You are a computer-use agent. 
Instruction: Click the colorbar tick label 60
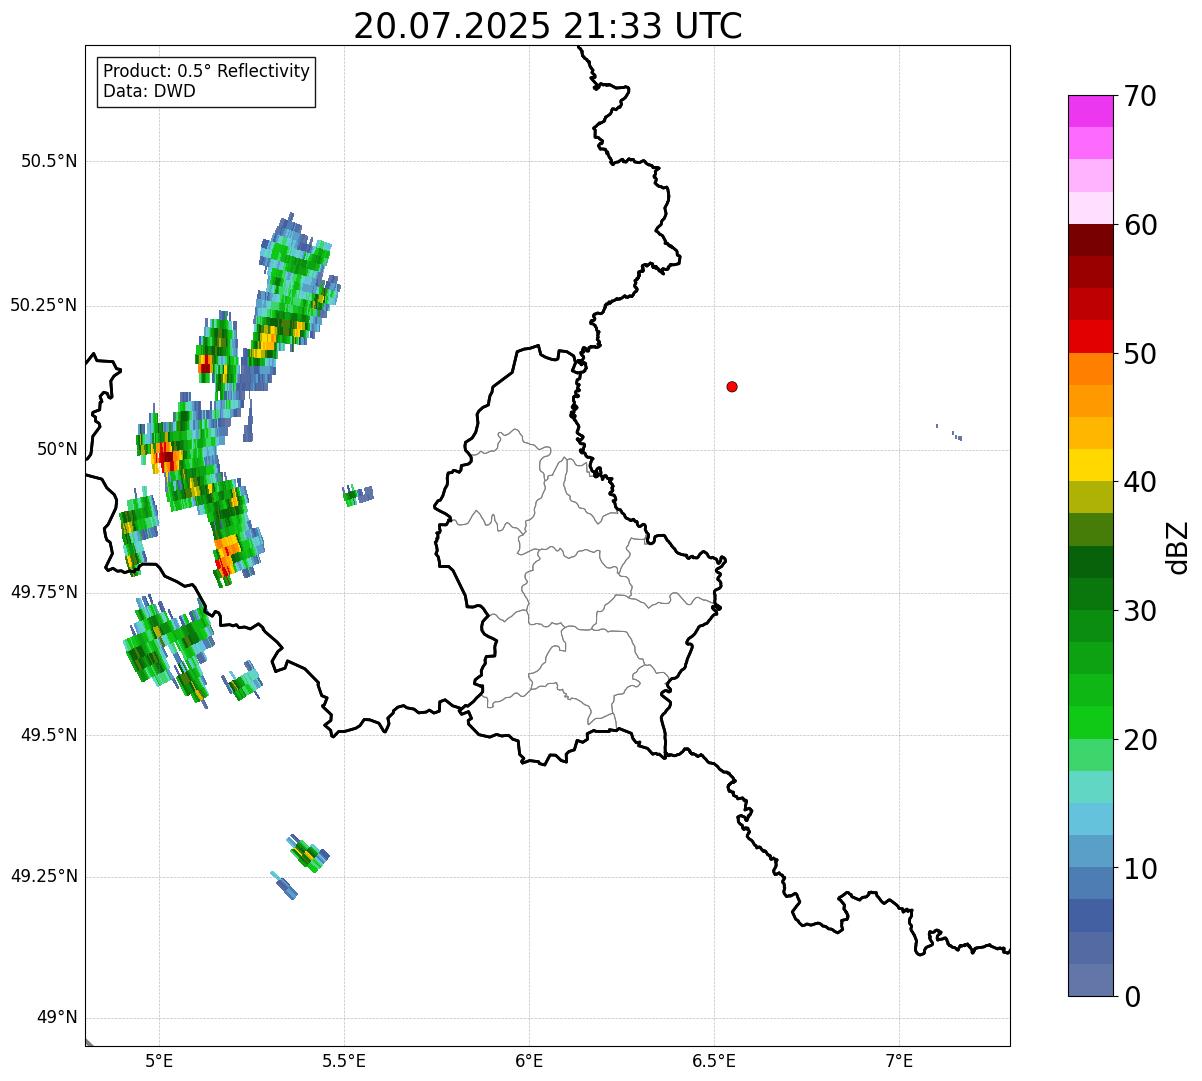pos(1140,225)
